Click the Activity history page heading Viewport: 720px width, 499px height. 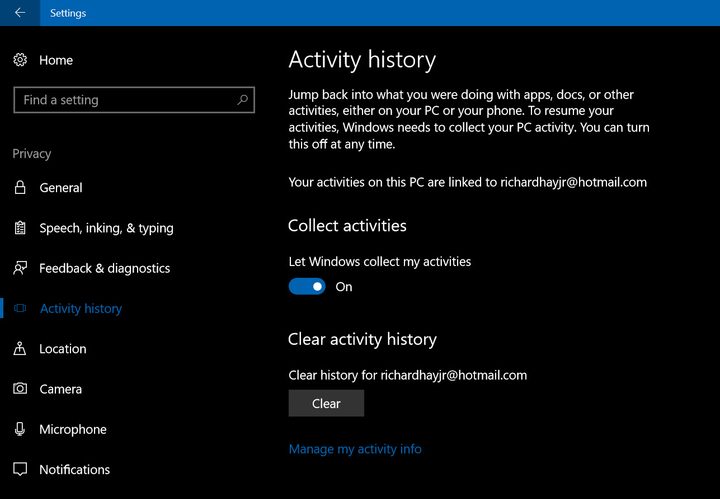(362, 60)
